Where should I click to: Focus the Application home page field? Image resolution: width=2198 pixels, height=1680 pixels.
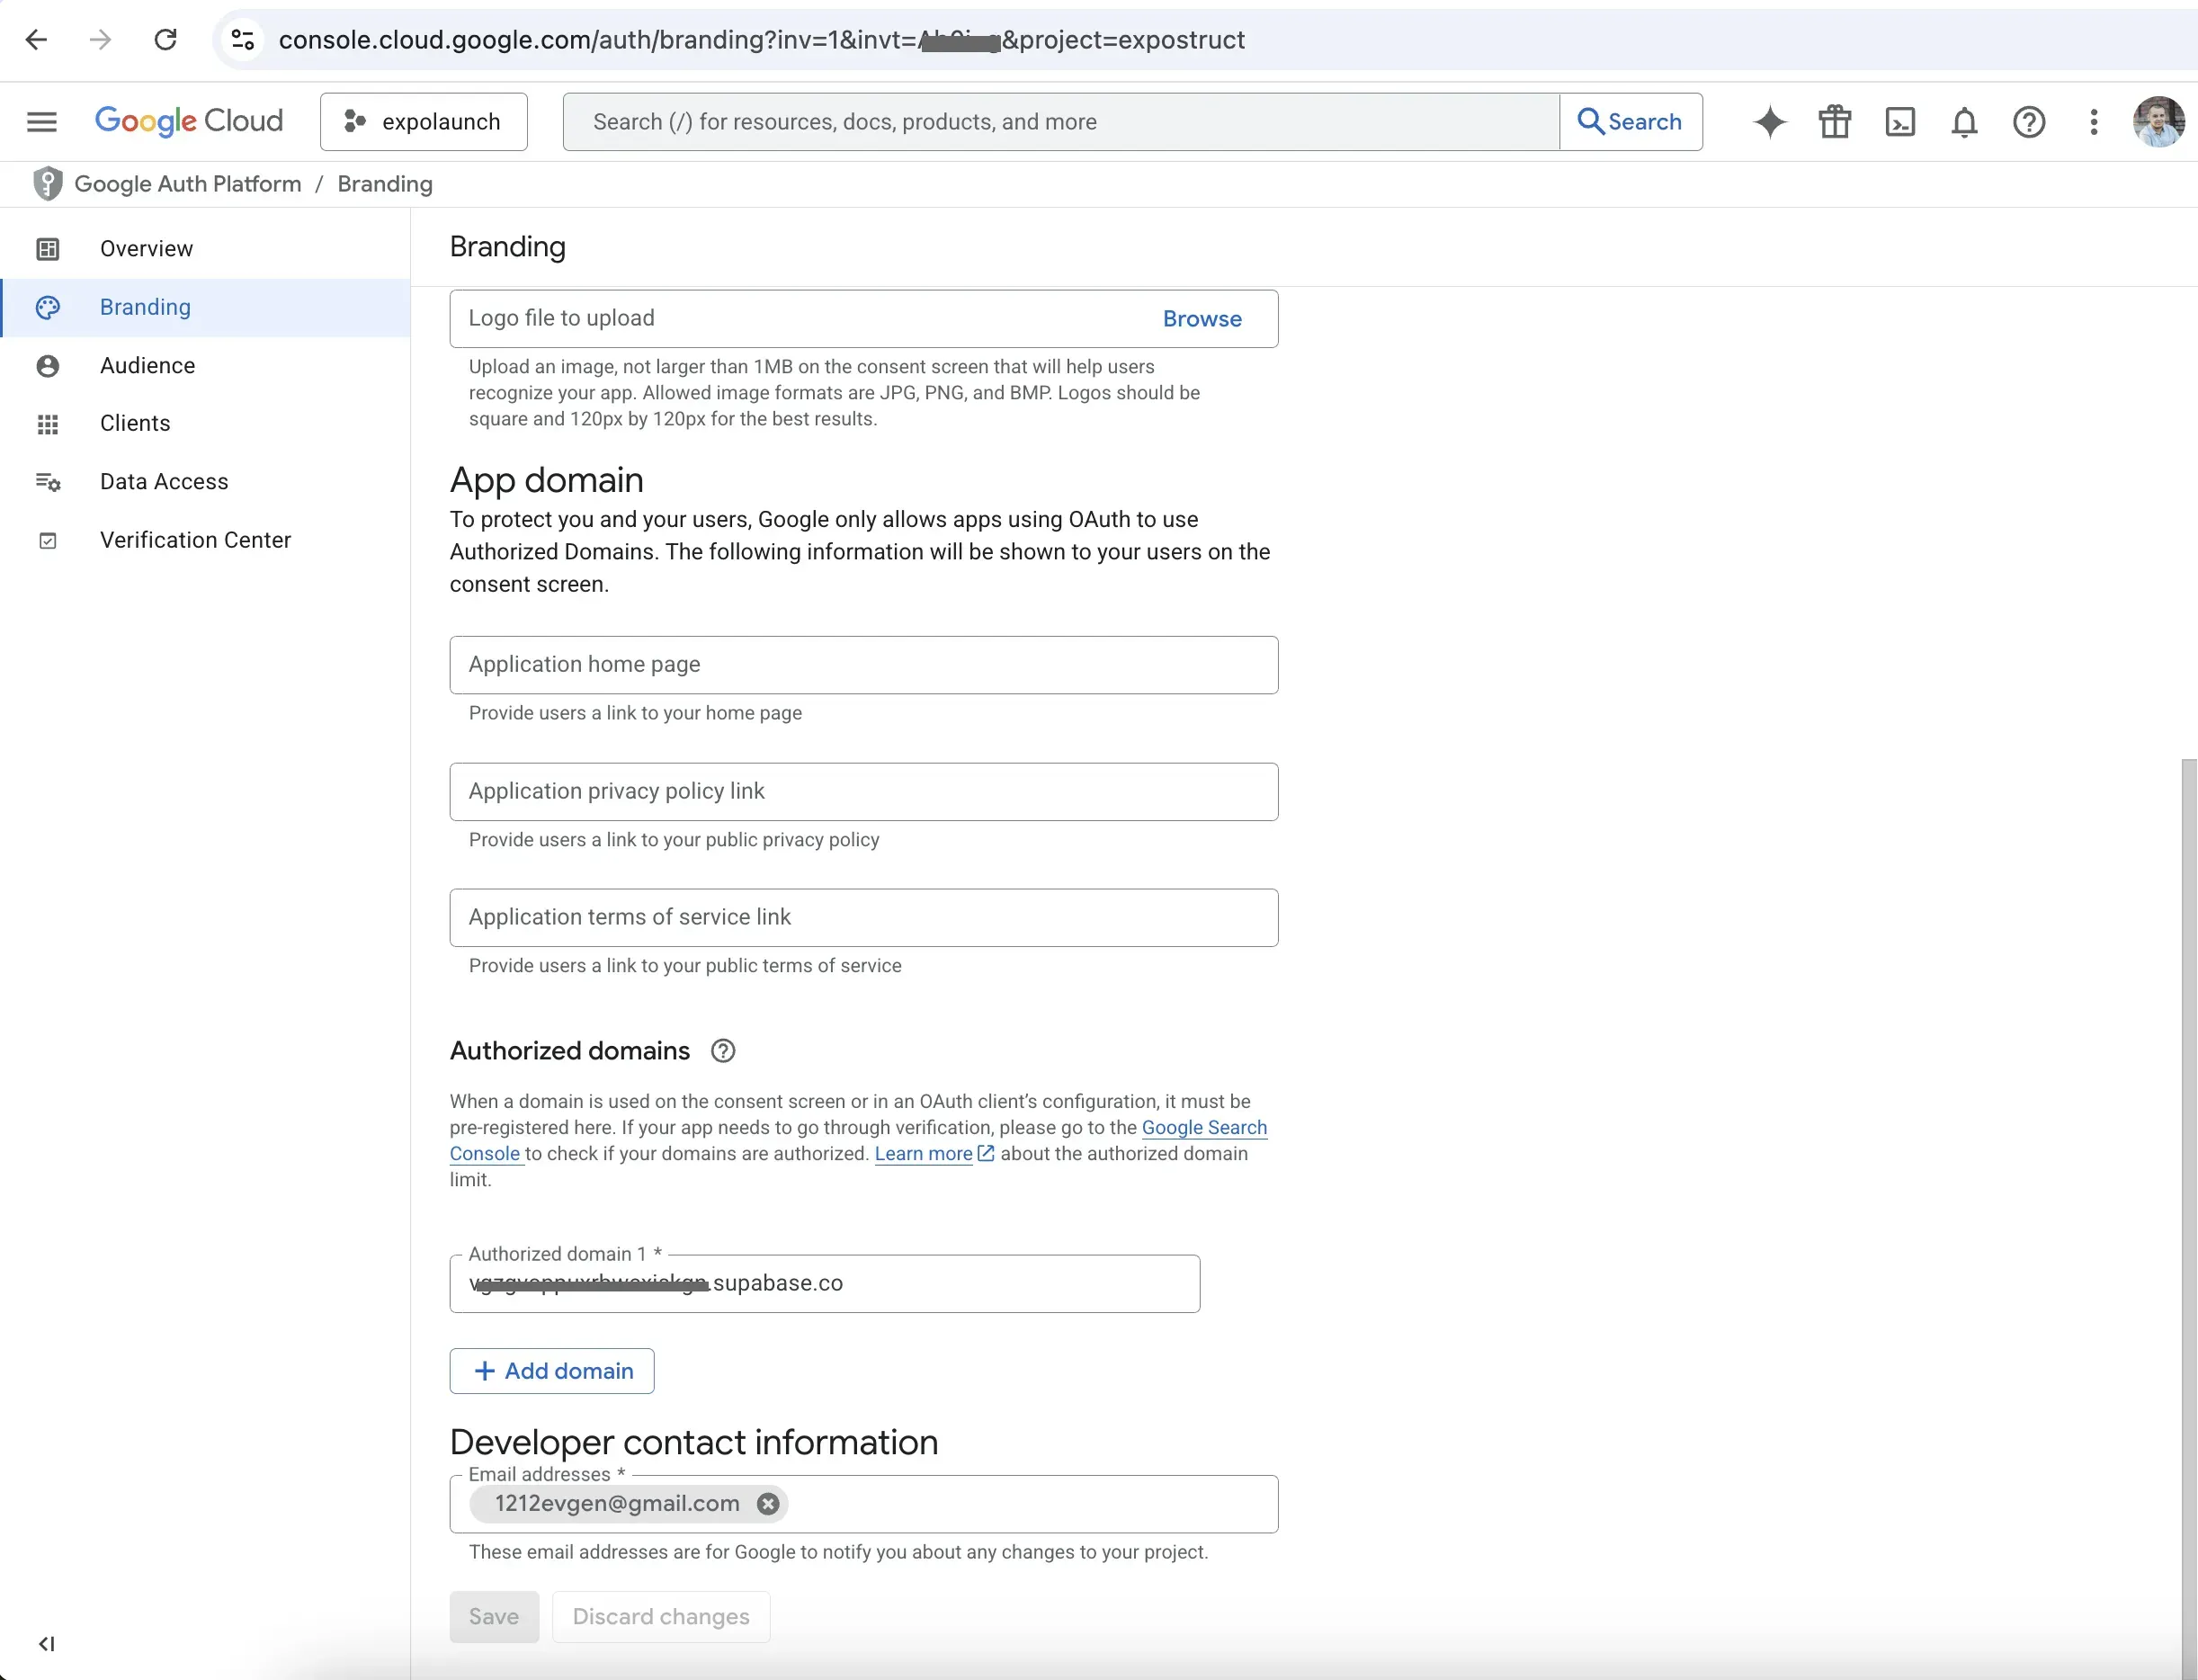click(864, 665)
